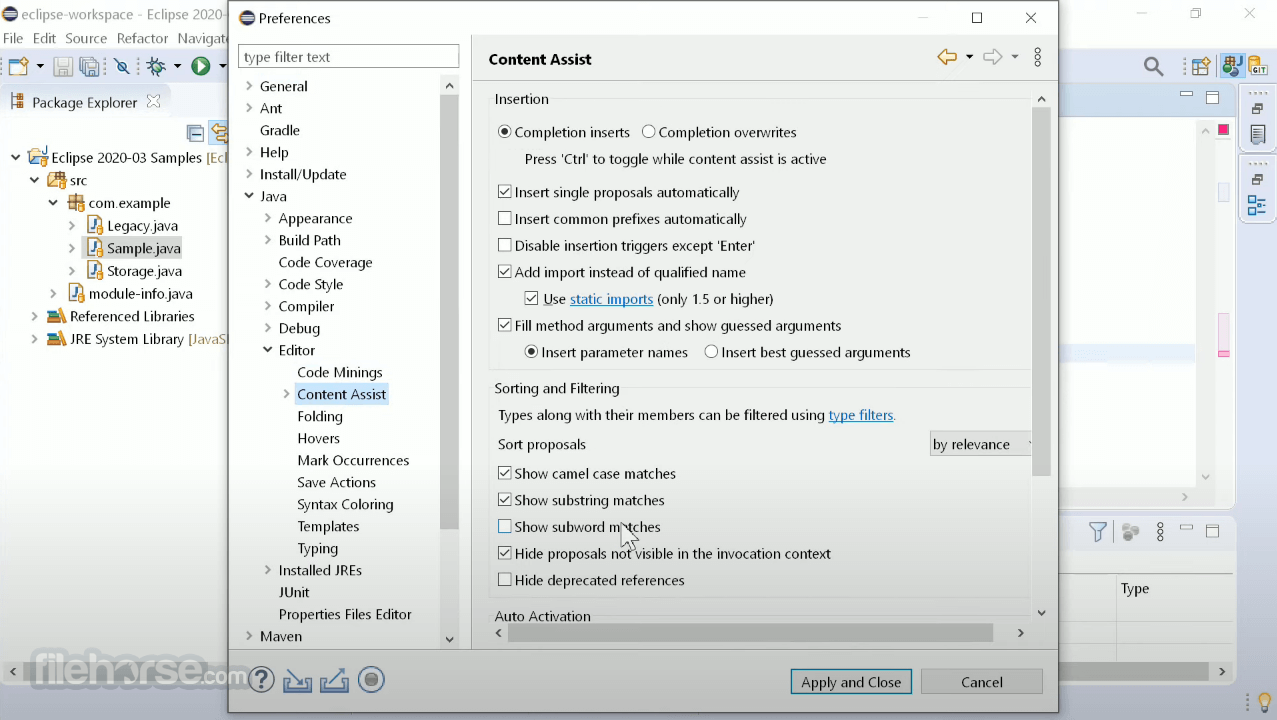Close the Package Explorer tab with X
Screen dimensions: 1277x720
point(153,101)
